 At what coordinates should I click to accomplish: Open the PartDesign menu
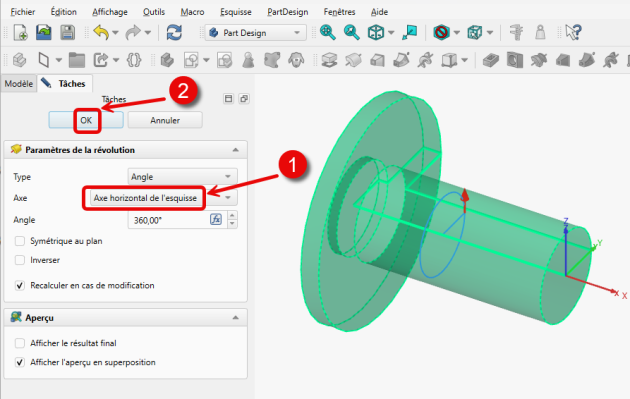point(288,12)
